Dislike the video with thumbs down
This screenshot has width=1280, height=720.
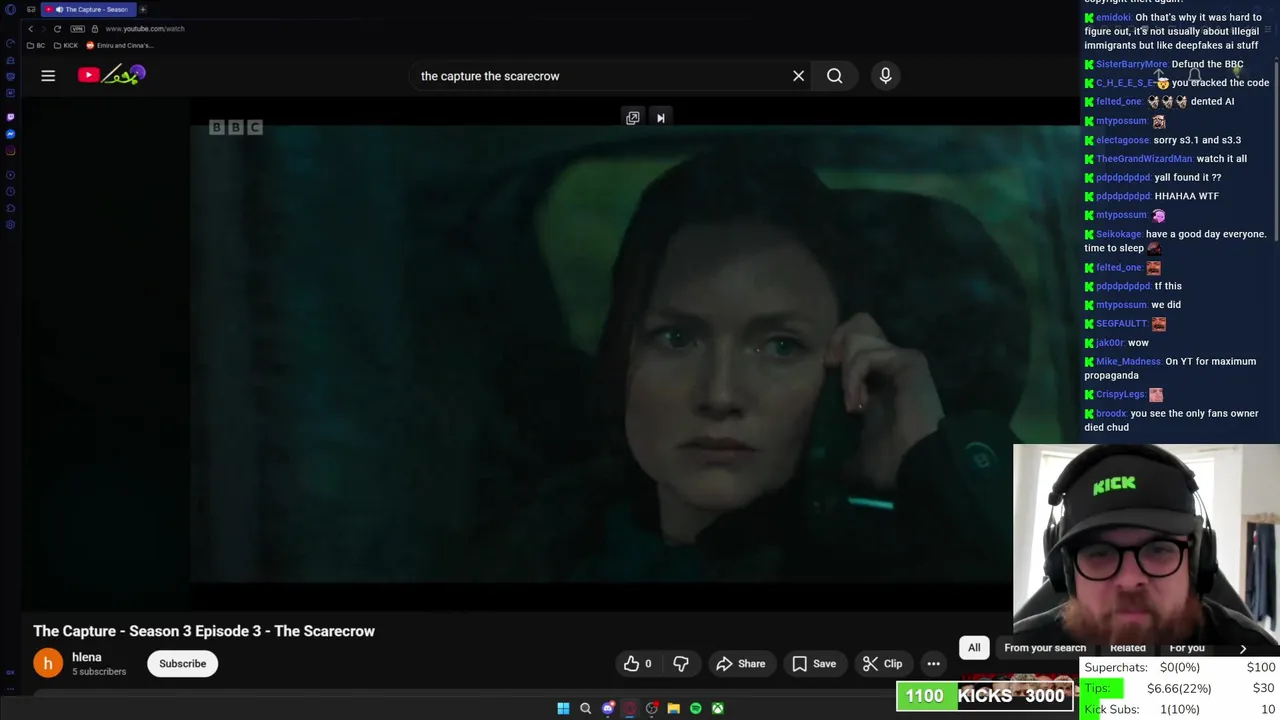coord(681,663)
